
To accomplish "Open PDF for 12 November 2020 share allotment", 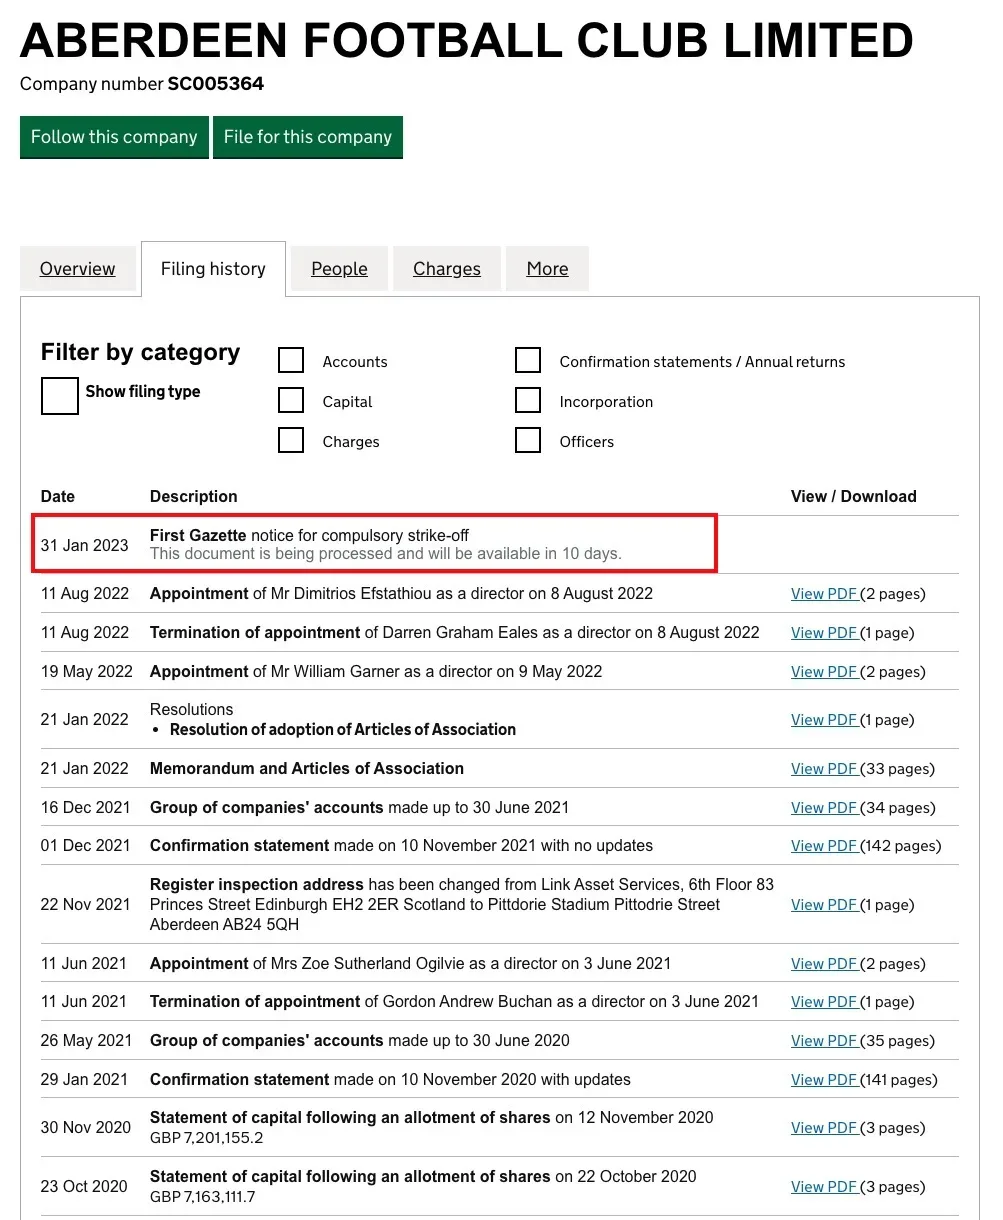I will tap(824, 1128).
